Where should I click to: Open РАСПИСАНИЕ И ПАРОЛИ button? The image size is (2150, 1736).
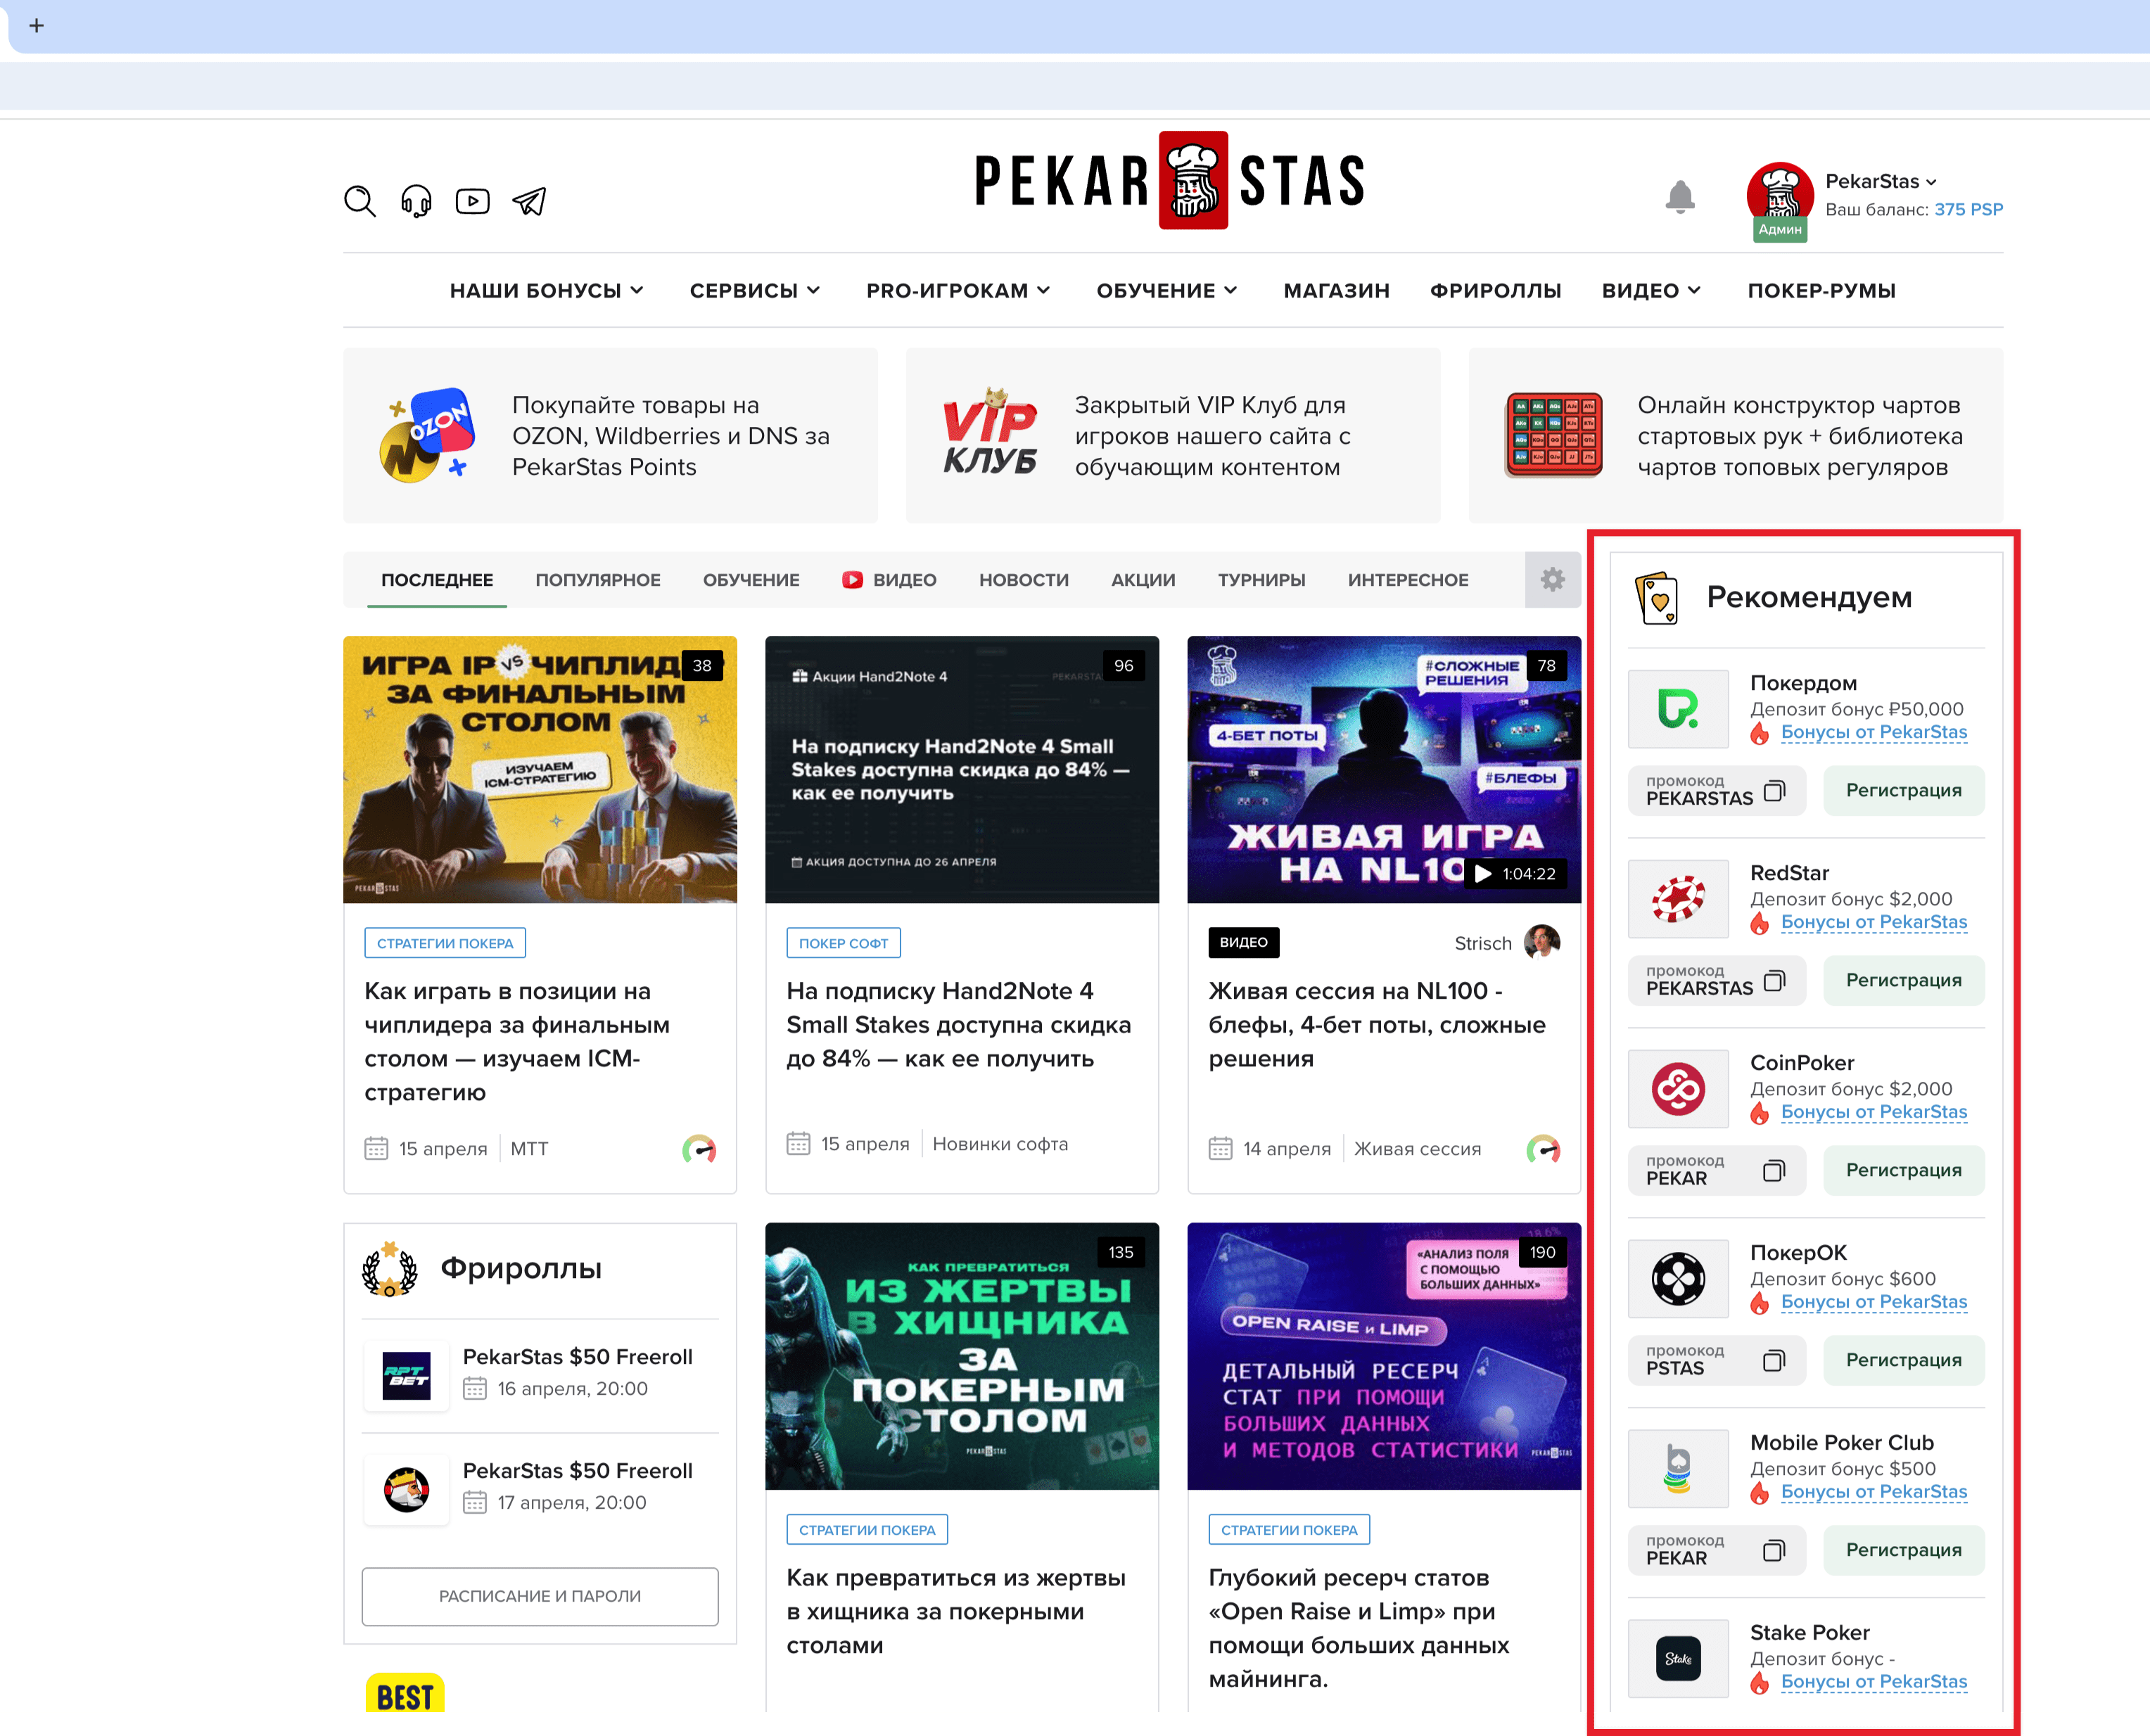click(x=539, y=1596)
